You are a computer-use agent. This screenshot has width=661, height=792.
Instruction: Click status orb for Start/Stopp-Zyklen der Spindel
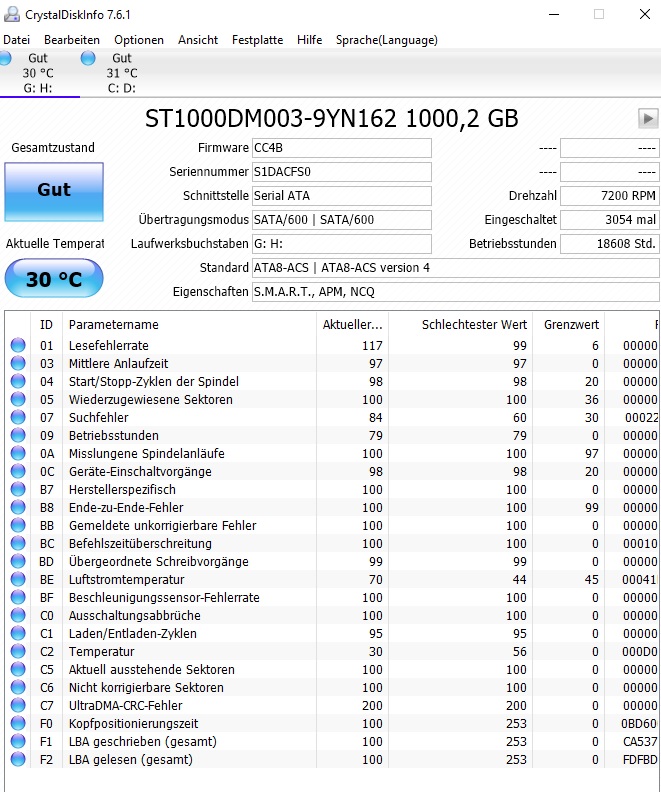point(18,381)
